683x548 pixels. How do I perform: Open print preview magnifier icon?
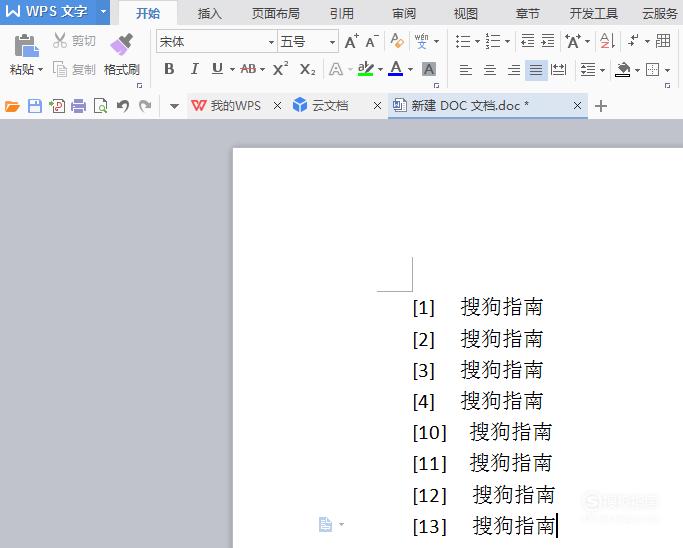(x=101, y=106)
